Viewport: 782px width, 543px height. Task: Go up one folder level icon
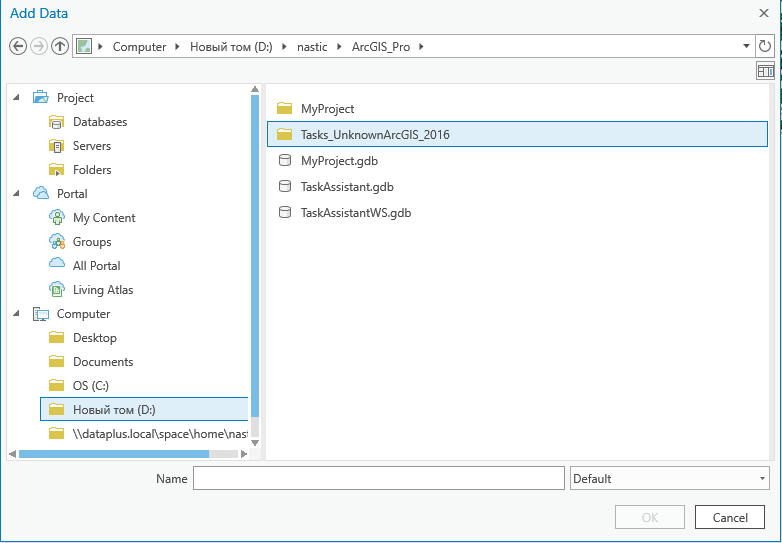click(x=60, y=47)
